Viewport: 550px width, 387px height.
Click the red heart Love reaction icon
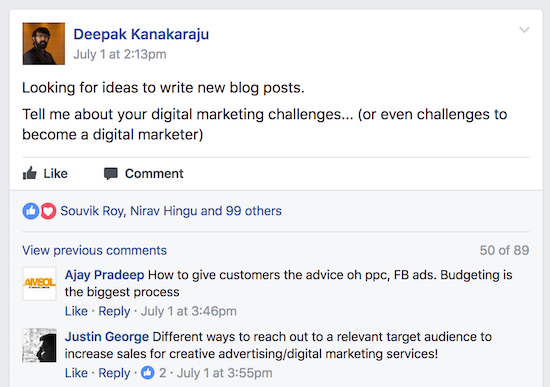pyautogui.click(x=48, y=211)
